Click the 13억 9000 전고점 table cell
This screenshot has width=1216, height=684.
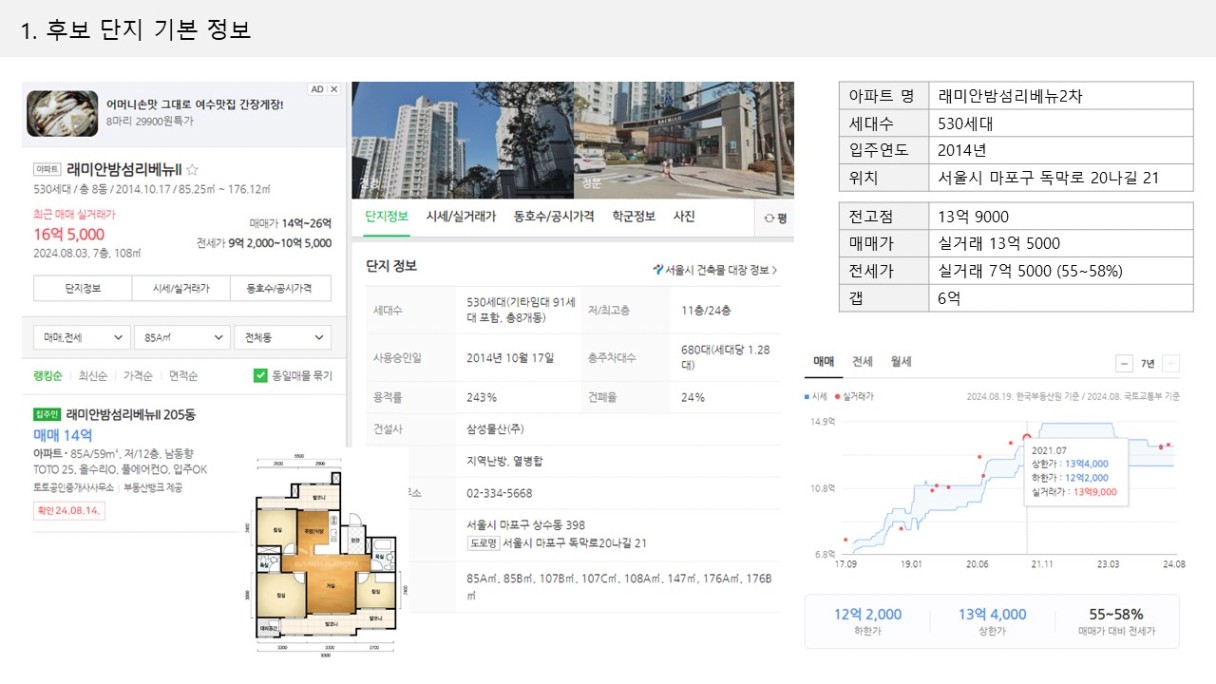coord(1061,217)
